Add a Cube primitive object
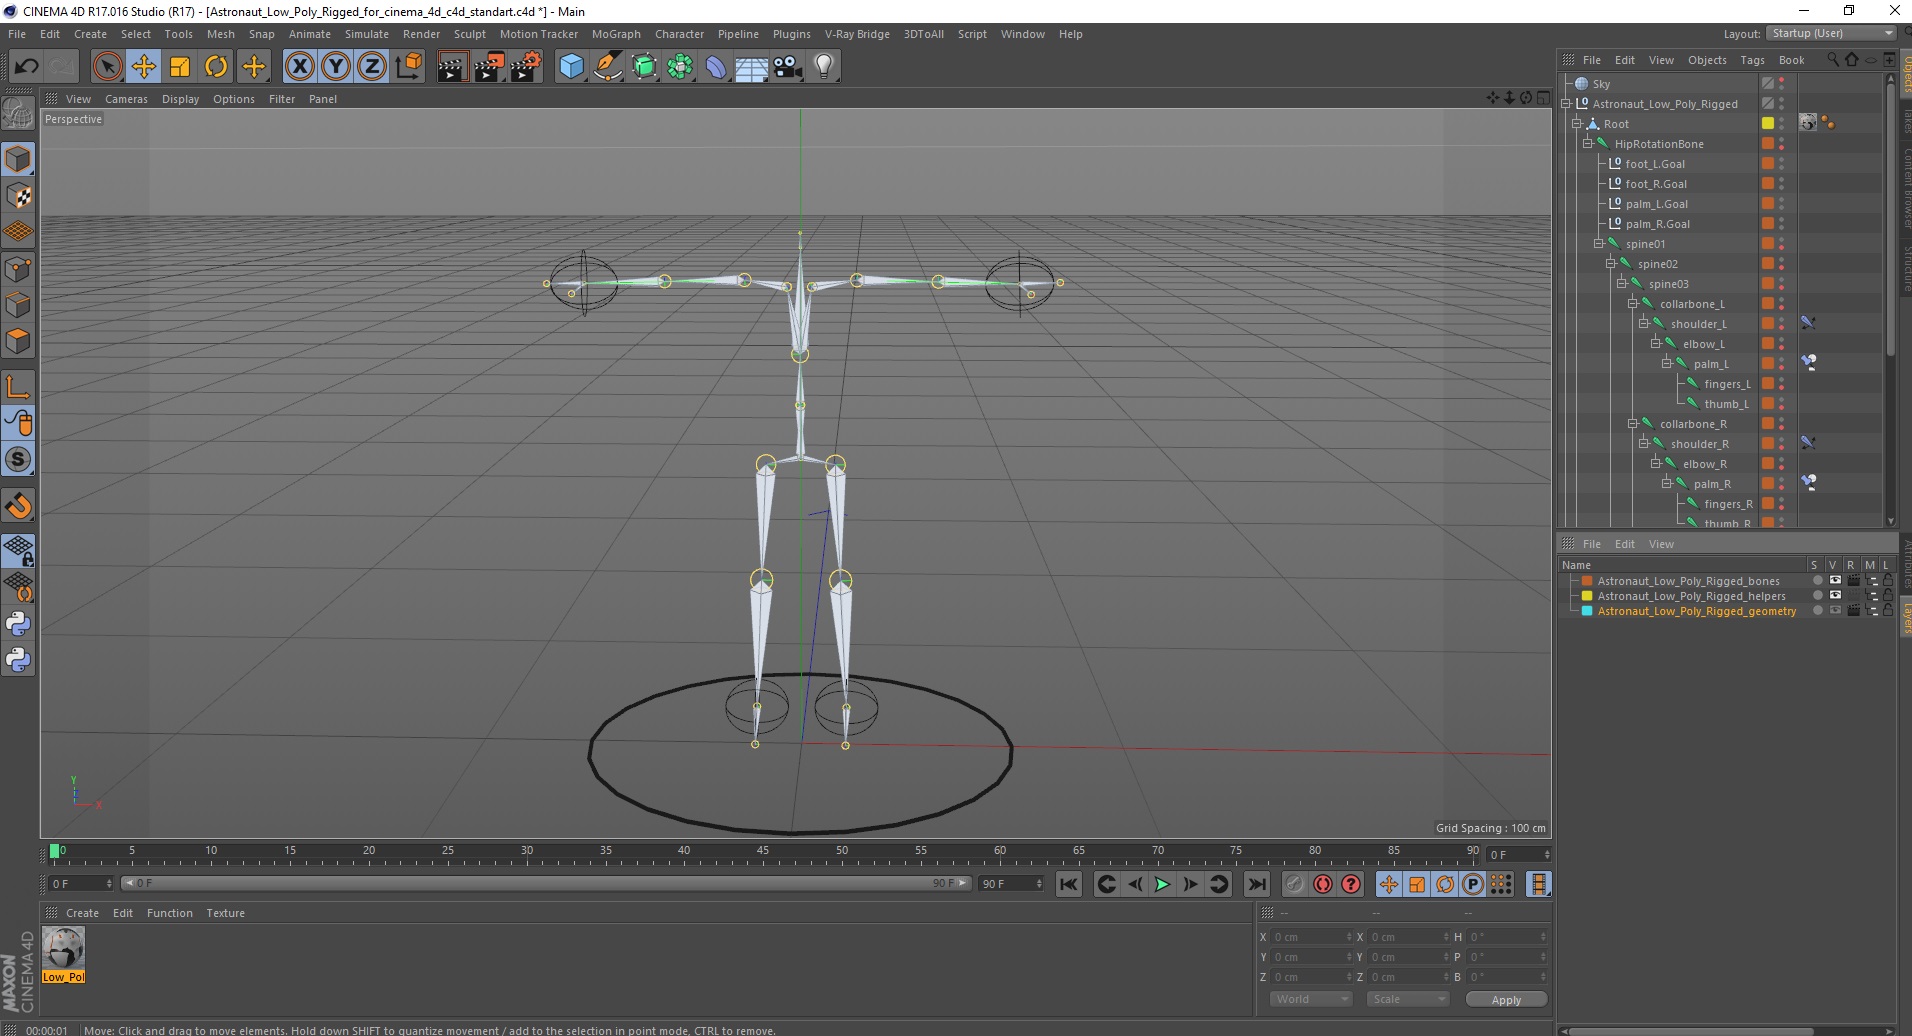The width and height of the screenshot is (1912, 1036). coord(571,67)
